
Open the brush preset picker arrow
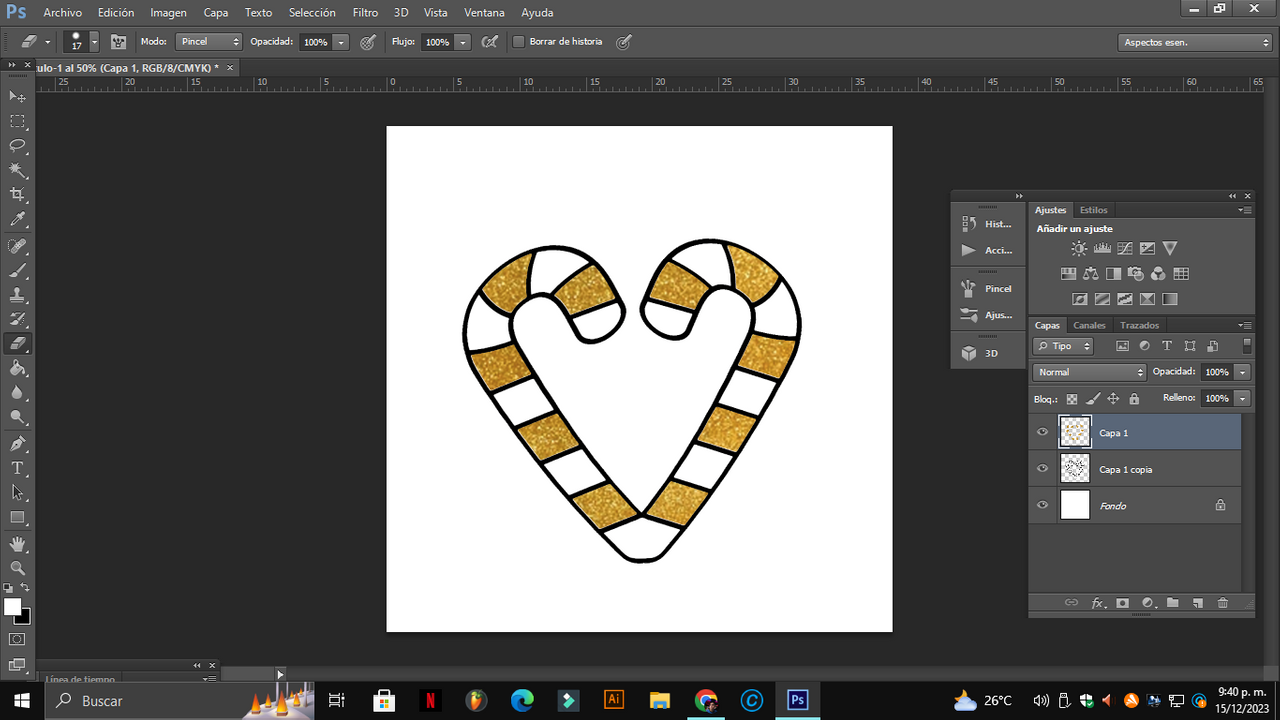point(94,42)
